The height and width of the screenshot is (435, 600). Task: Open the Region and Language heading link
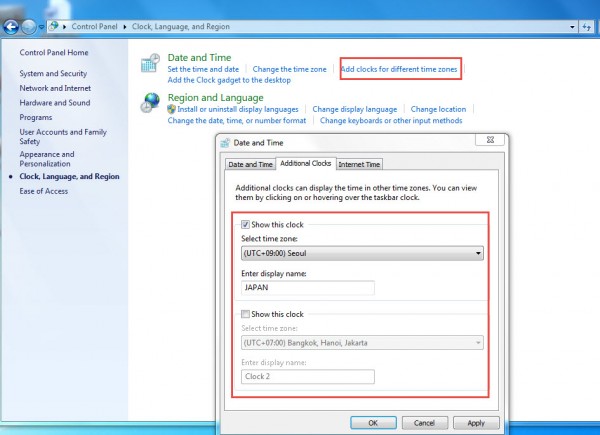tap(215, 98)
